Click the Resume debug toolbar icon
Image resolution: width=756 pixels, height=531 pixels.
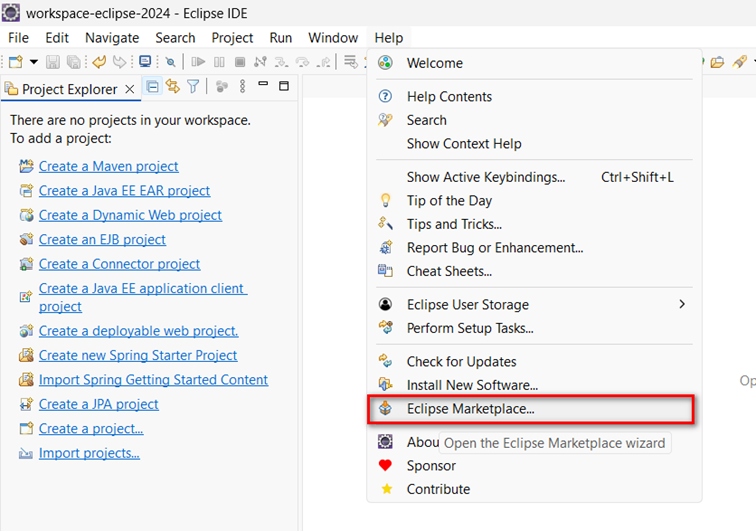point(198,62)
